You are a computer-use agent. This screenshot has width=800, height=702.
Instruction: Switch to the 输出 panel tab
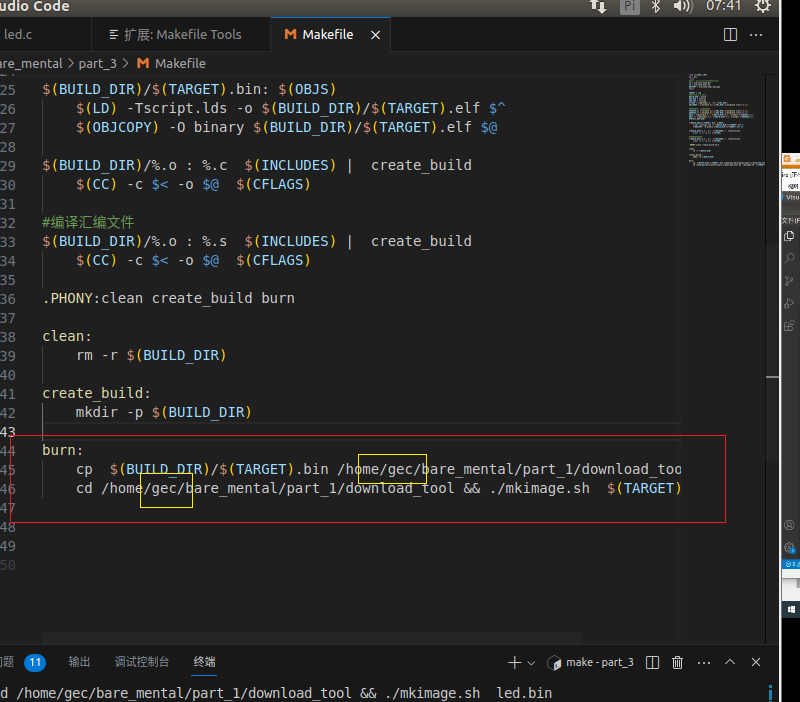click(79, 661)
